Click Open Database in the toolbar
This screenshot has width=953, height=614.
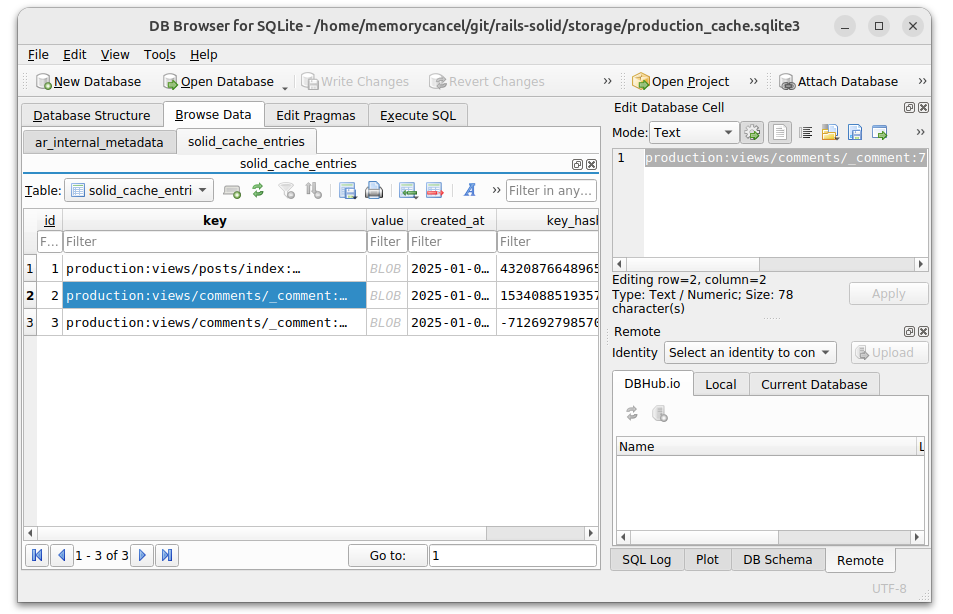218,81
